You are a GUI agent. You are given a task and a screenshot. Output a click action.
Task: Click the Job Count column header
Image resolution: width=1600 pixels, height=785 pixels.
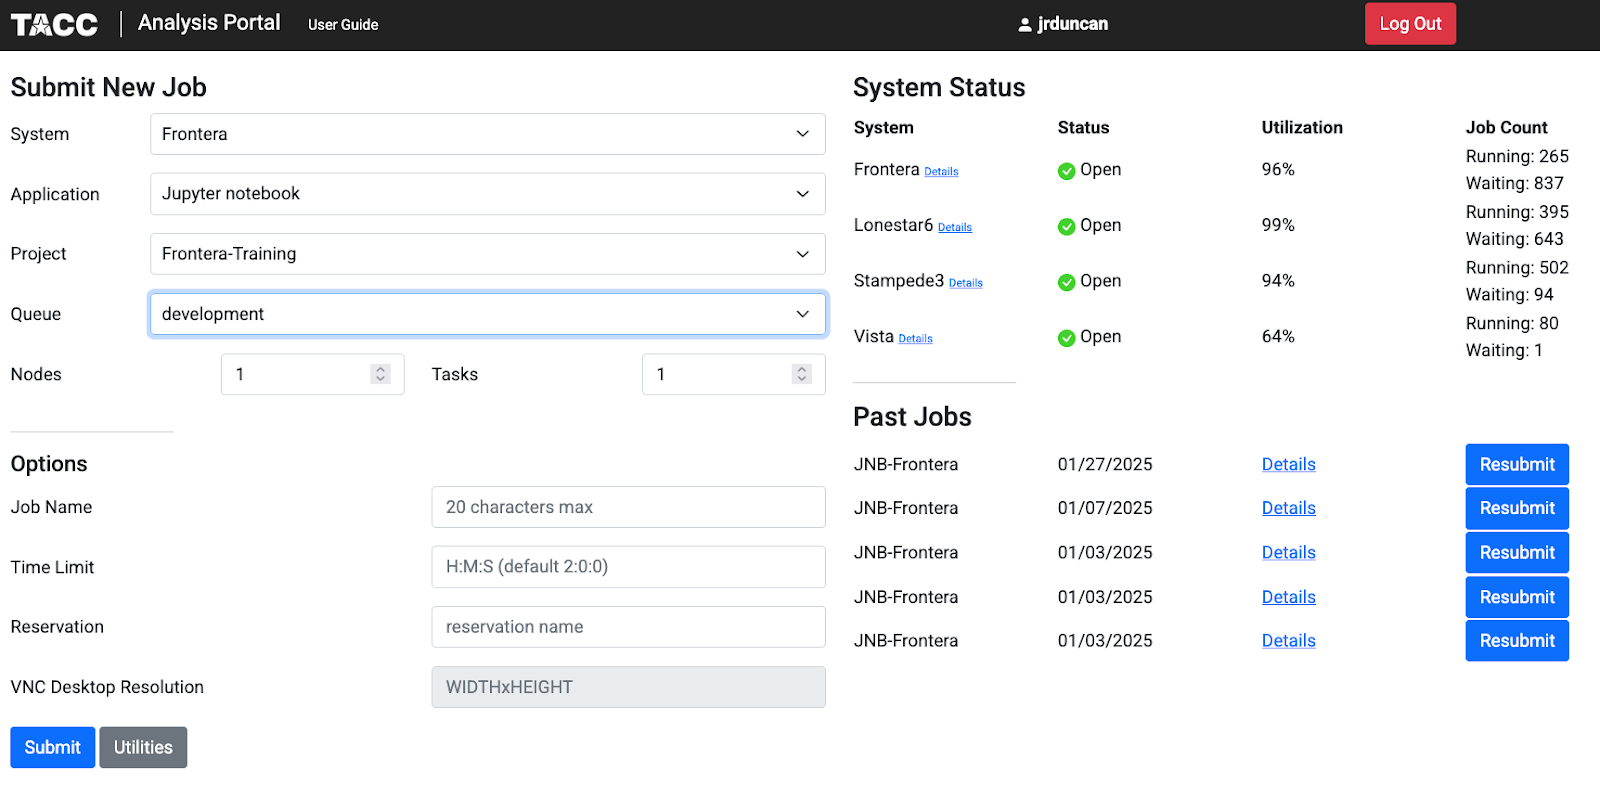pos(1506,128)
